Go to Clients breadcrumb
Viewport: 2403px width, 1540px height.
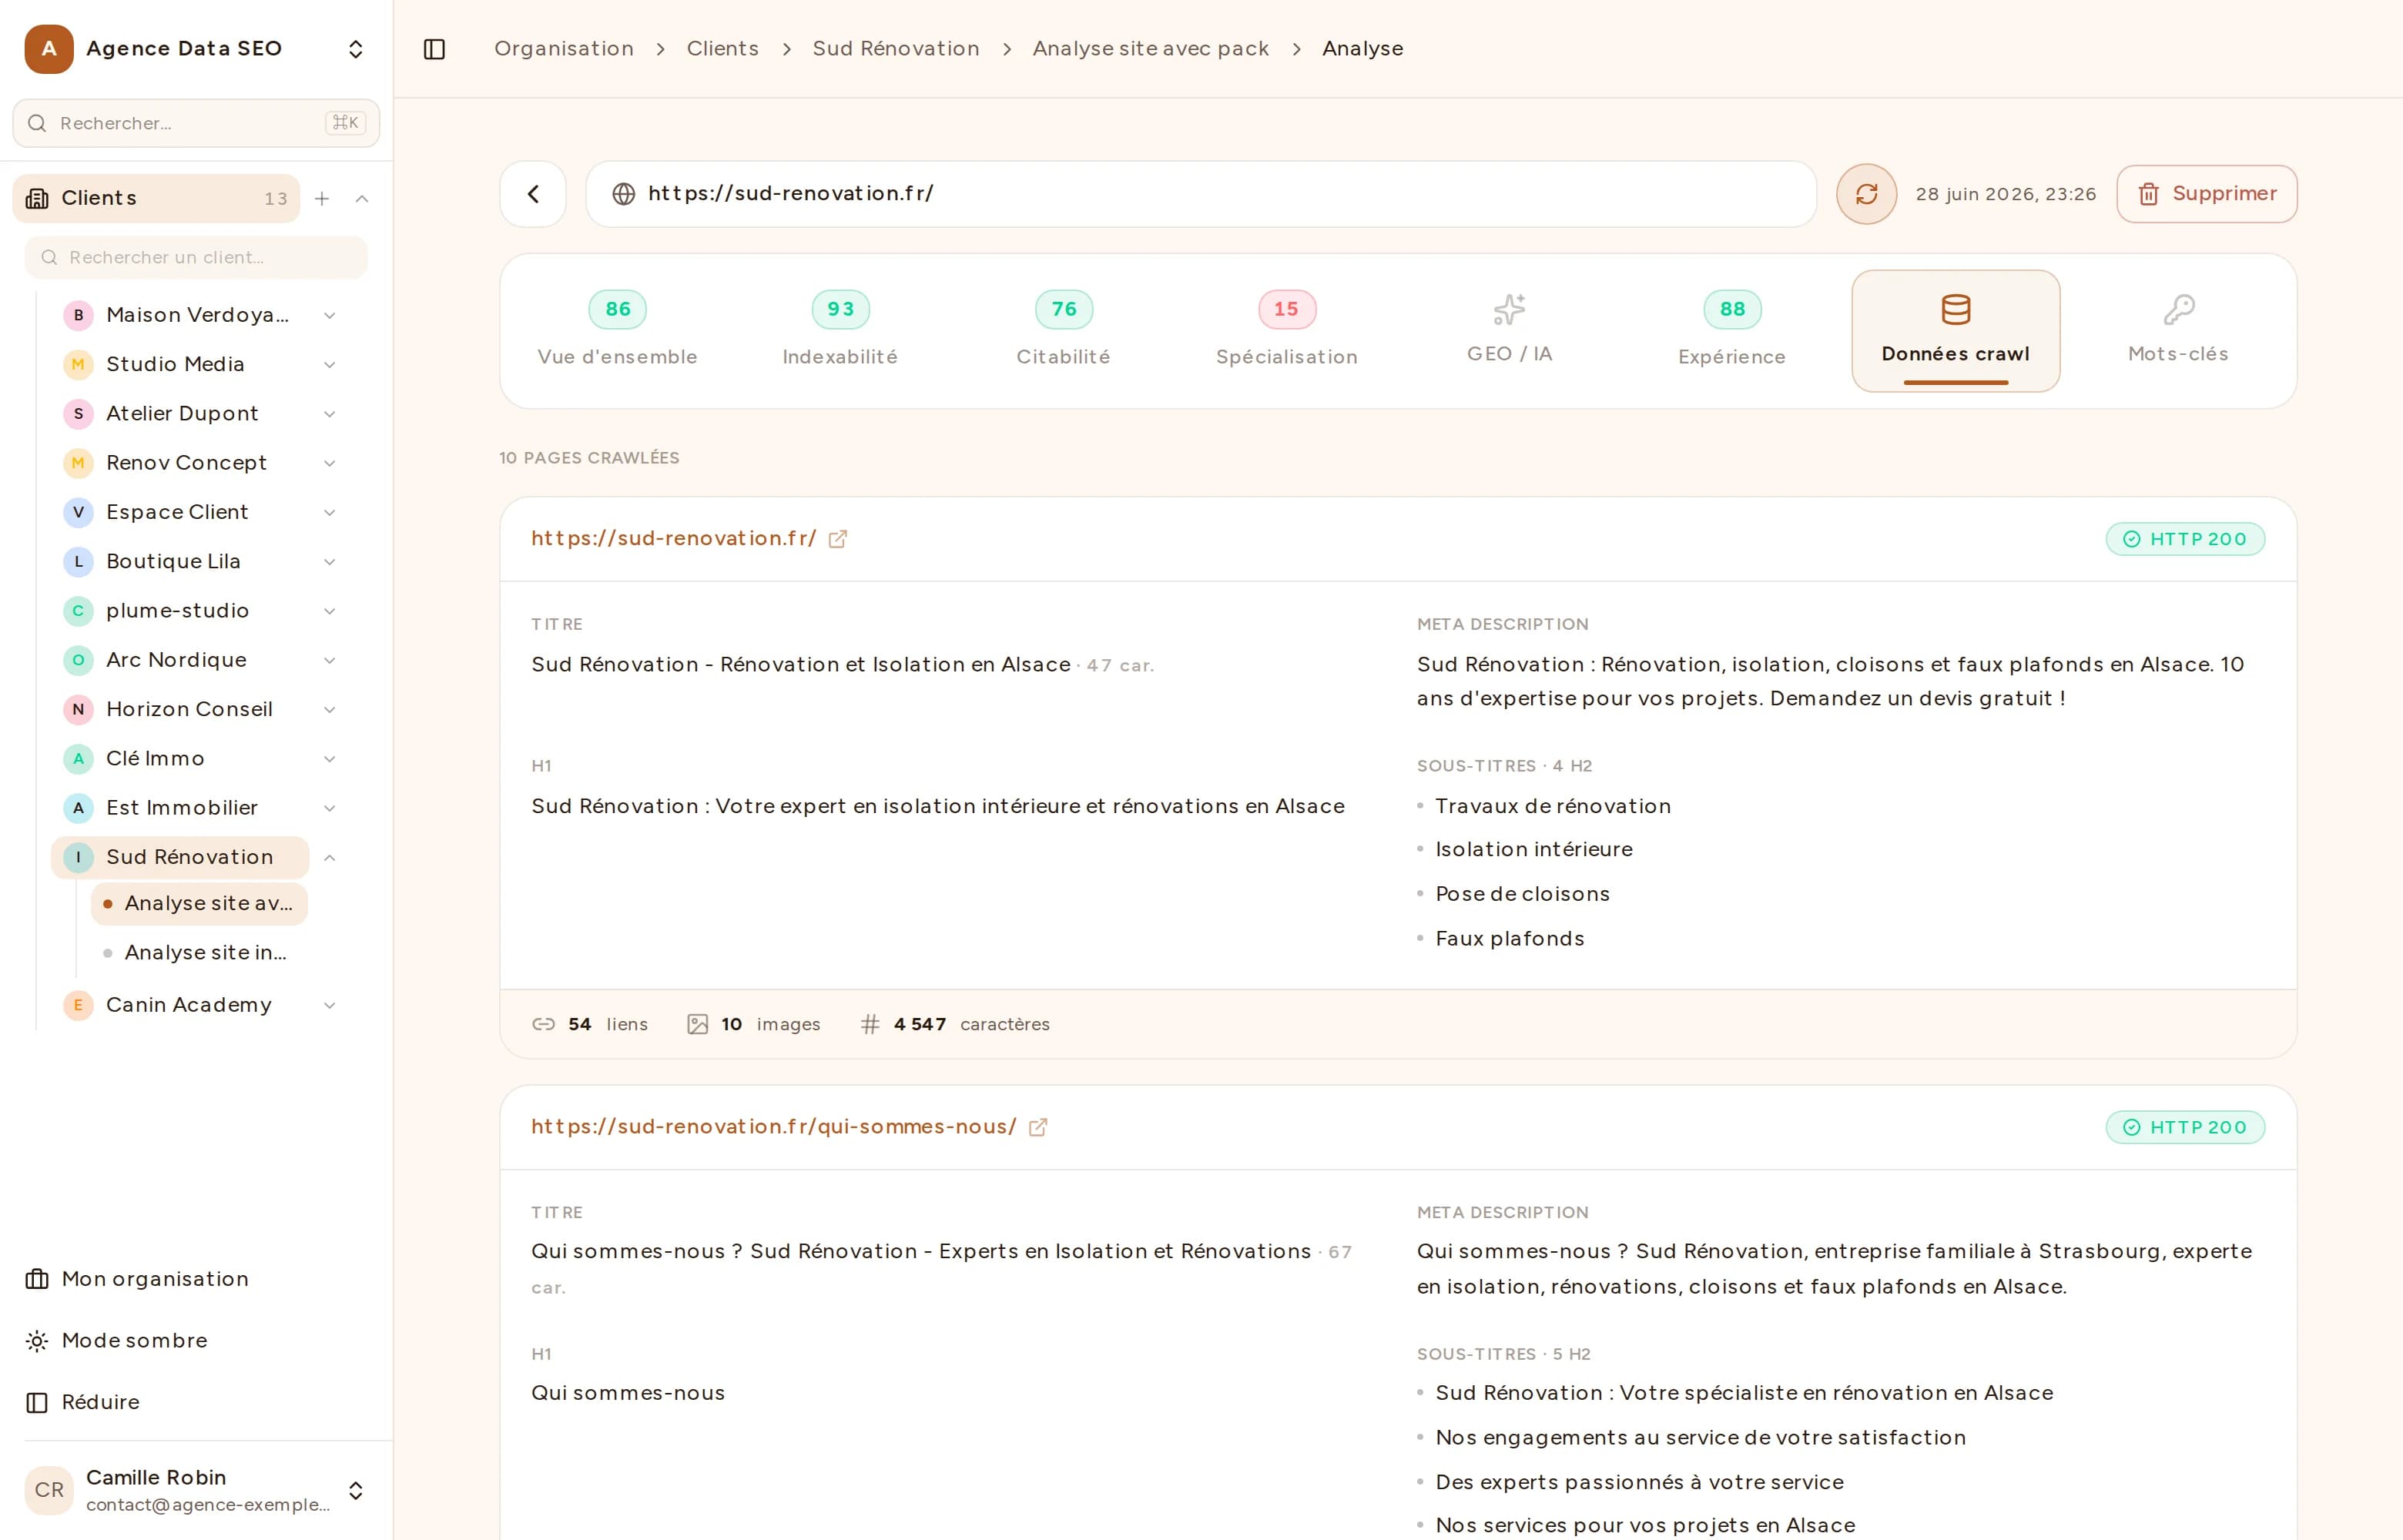click(722, 48)
